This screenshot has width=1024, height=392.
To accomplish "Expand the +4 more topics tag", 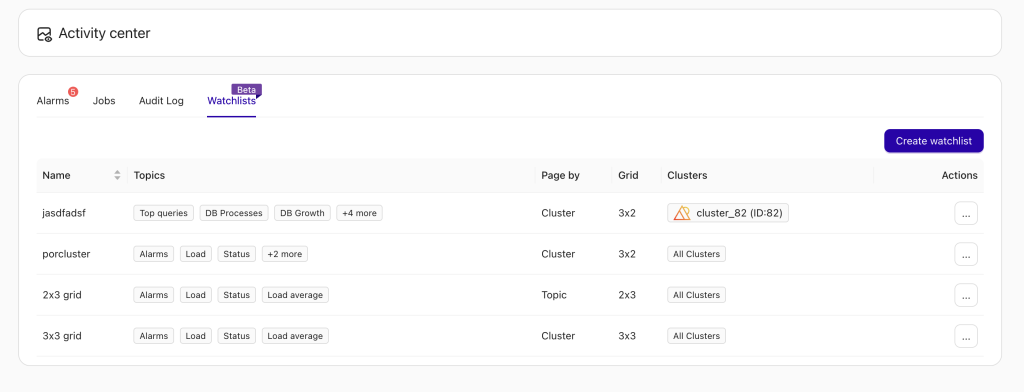I will [x=359, y=213].
